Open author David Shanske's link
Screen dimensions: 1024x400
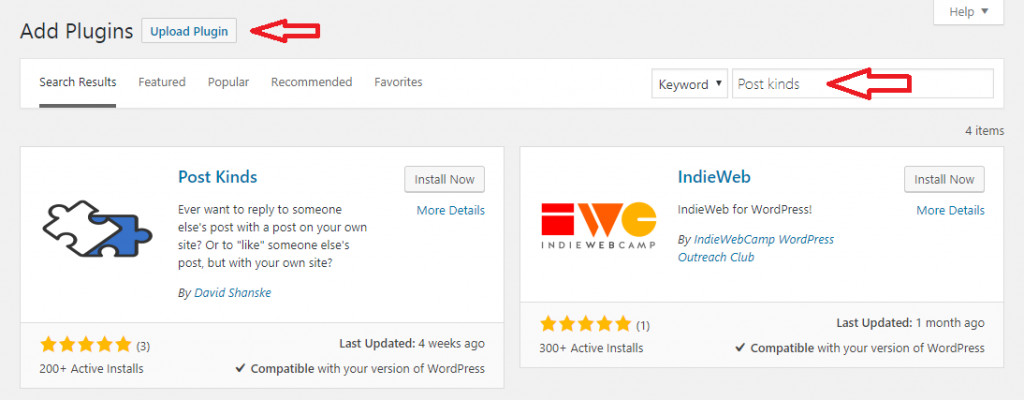tap(232, 293)
